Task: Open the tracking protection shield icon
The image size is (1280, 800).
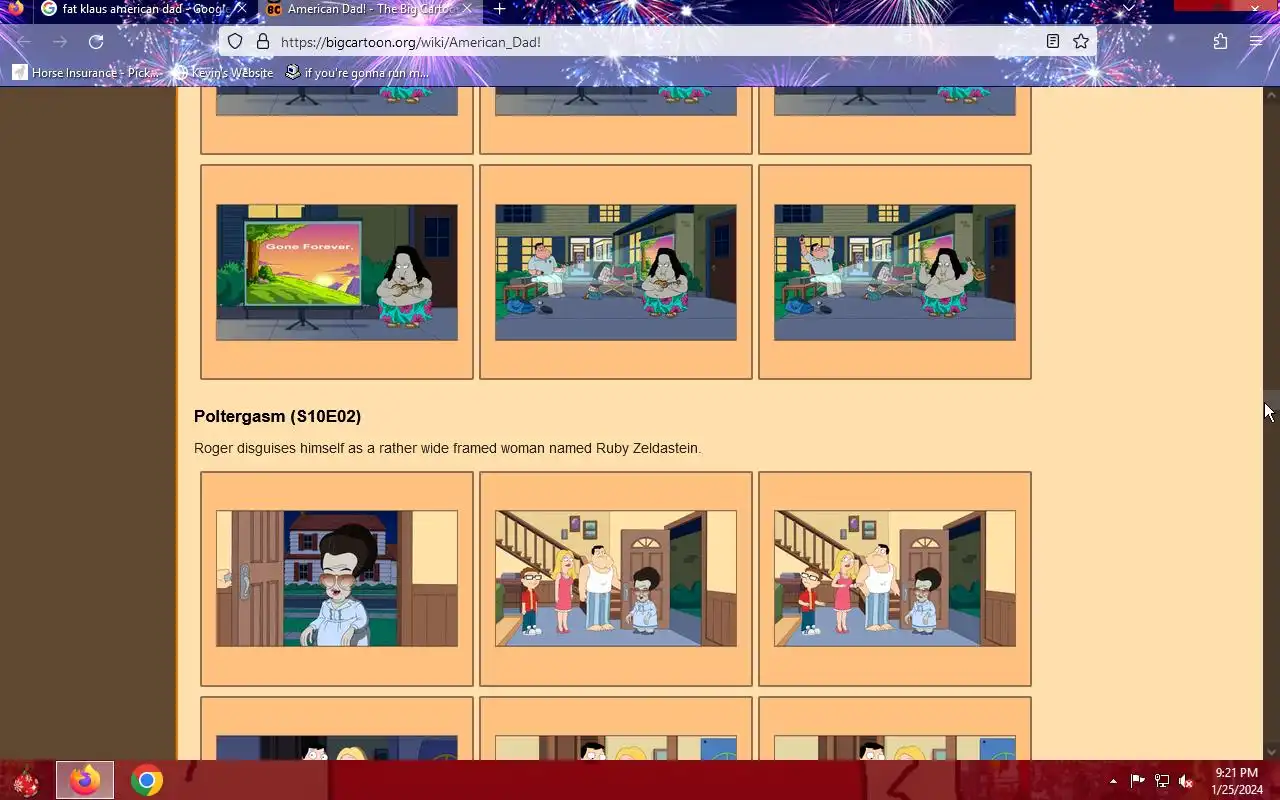Action: (x=235, y=42)
